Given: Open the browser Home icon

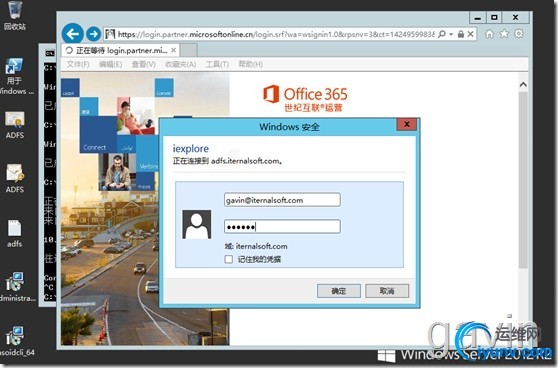Looking at the screenshot, I should [490, 34].
